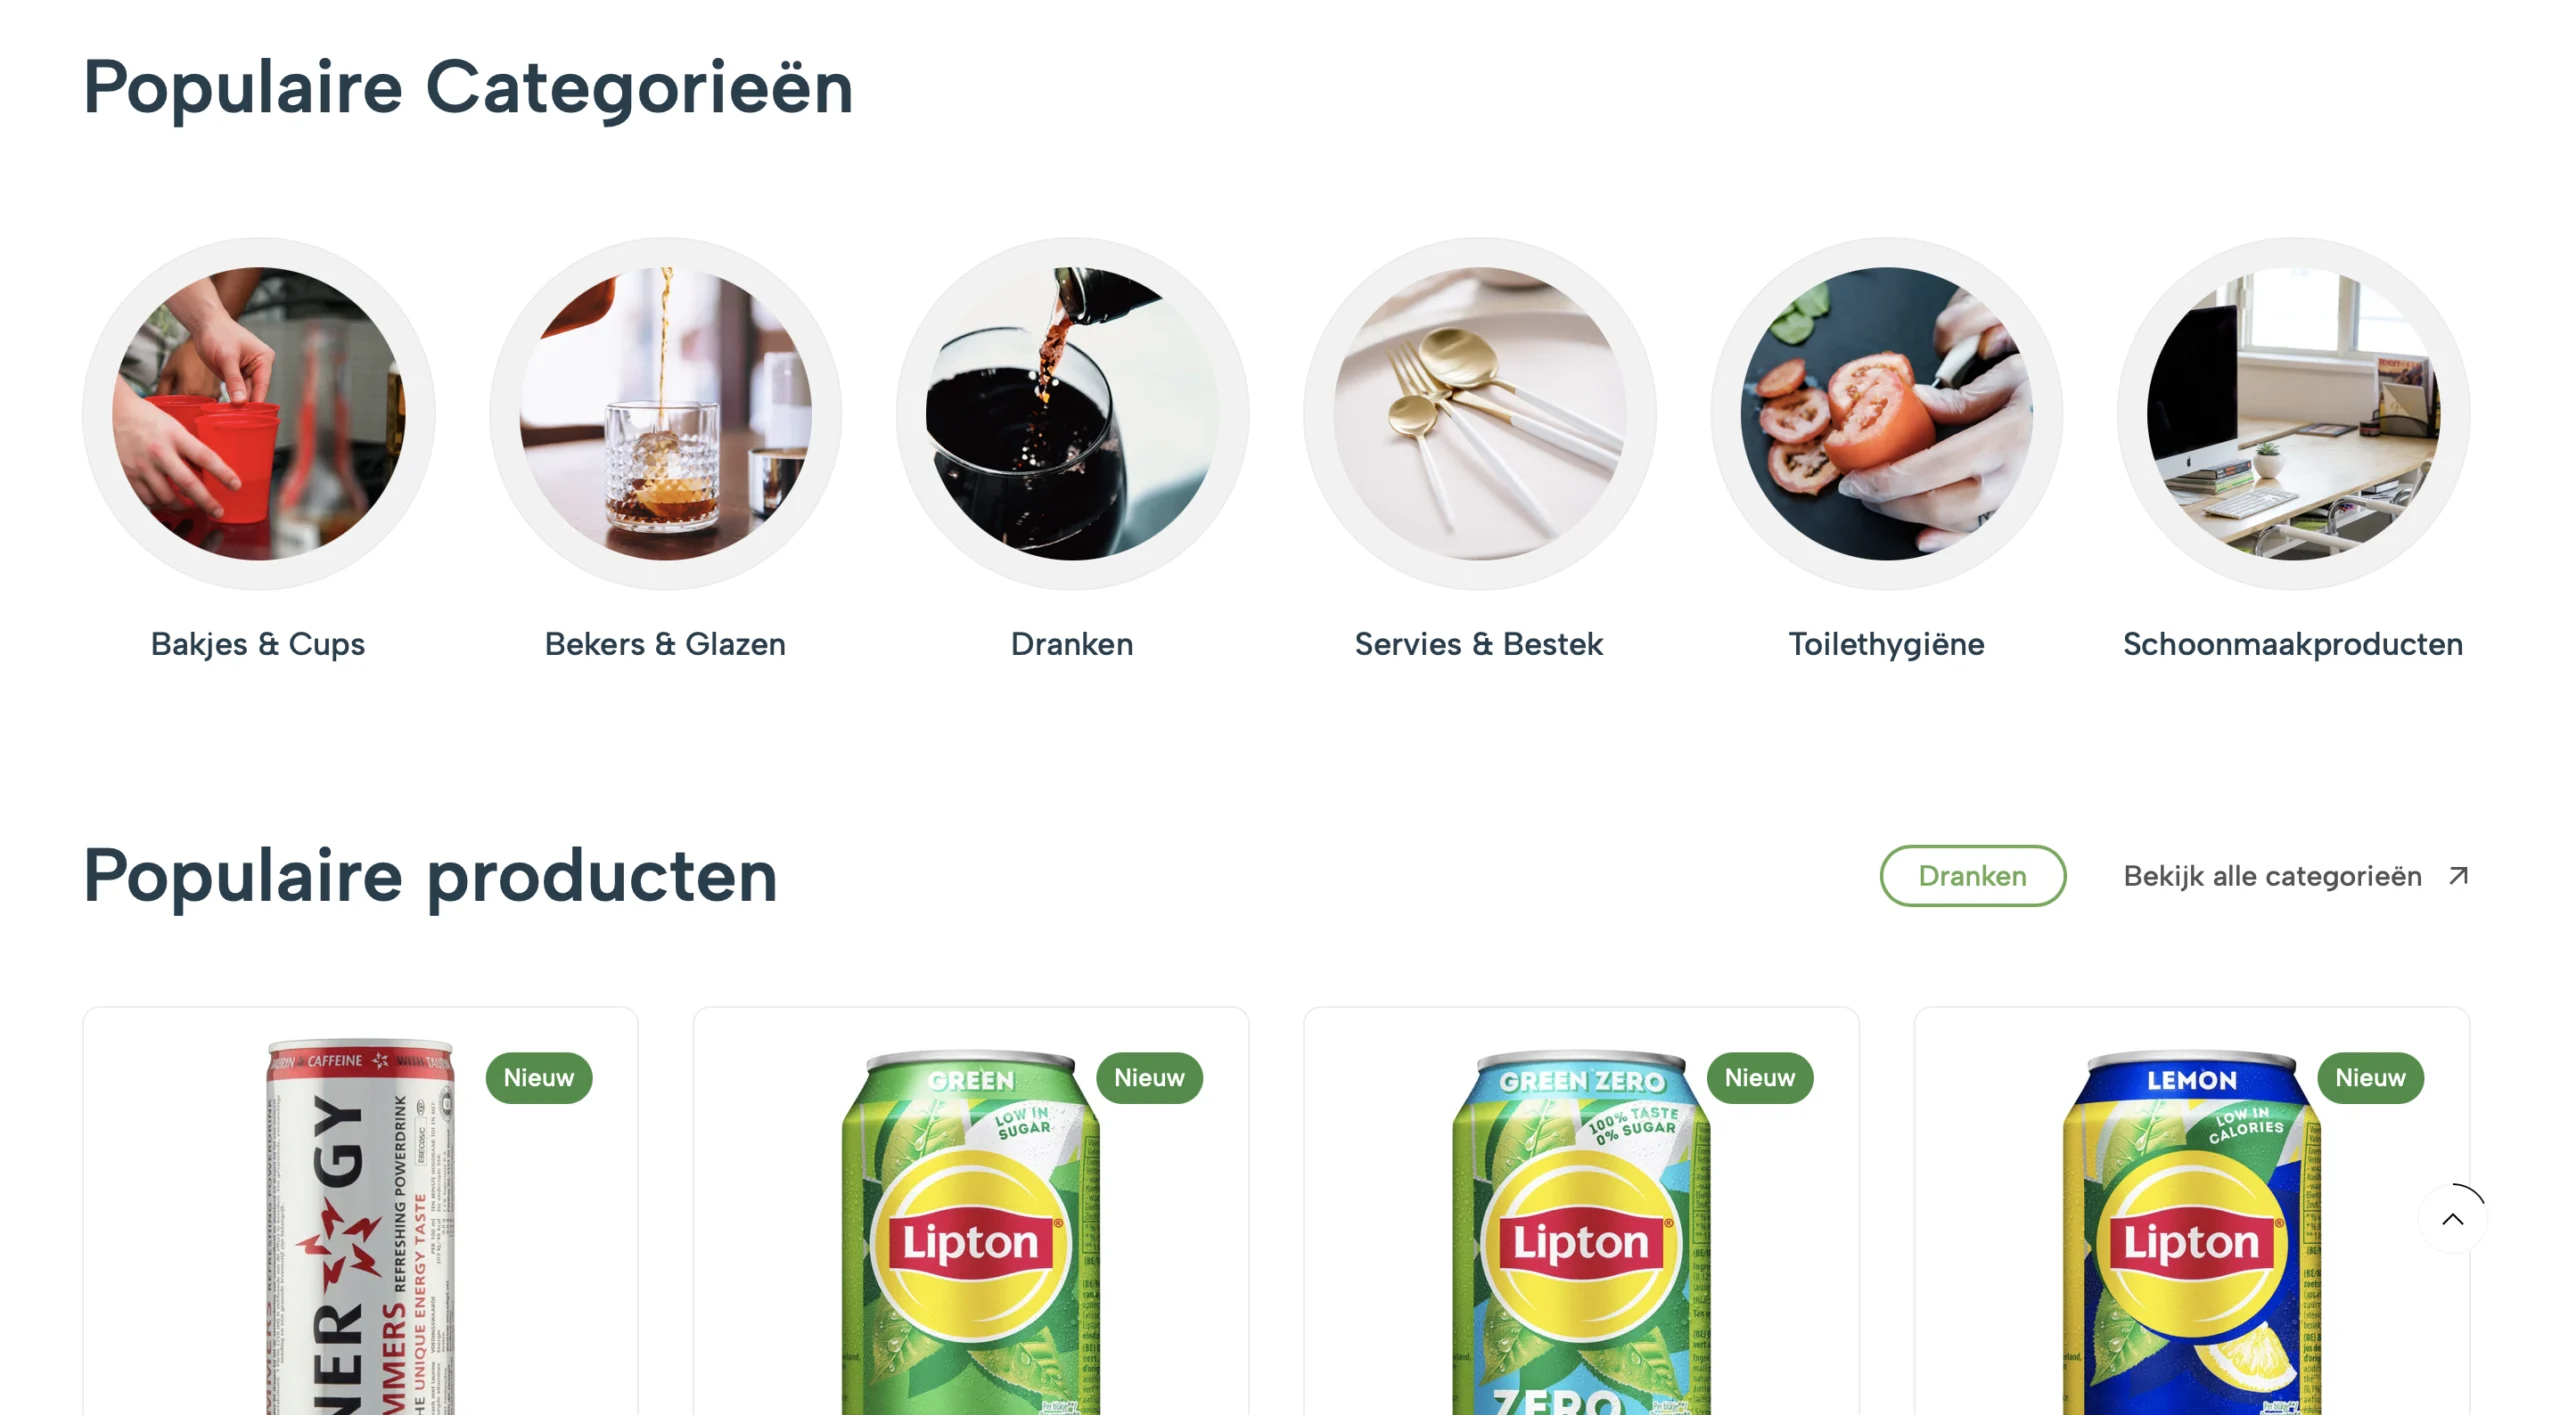2560x1415 pixels.
Task: Open the Bakjes & Cups category image
Action: pos(258,413)
